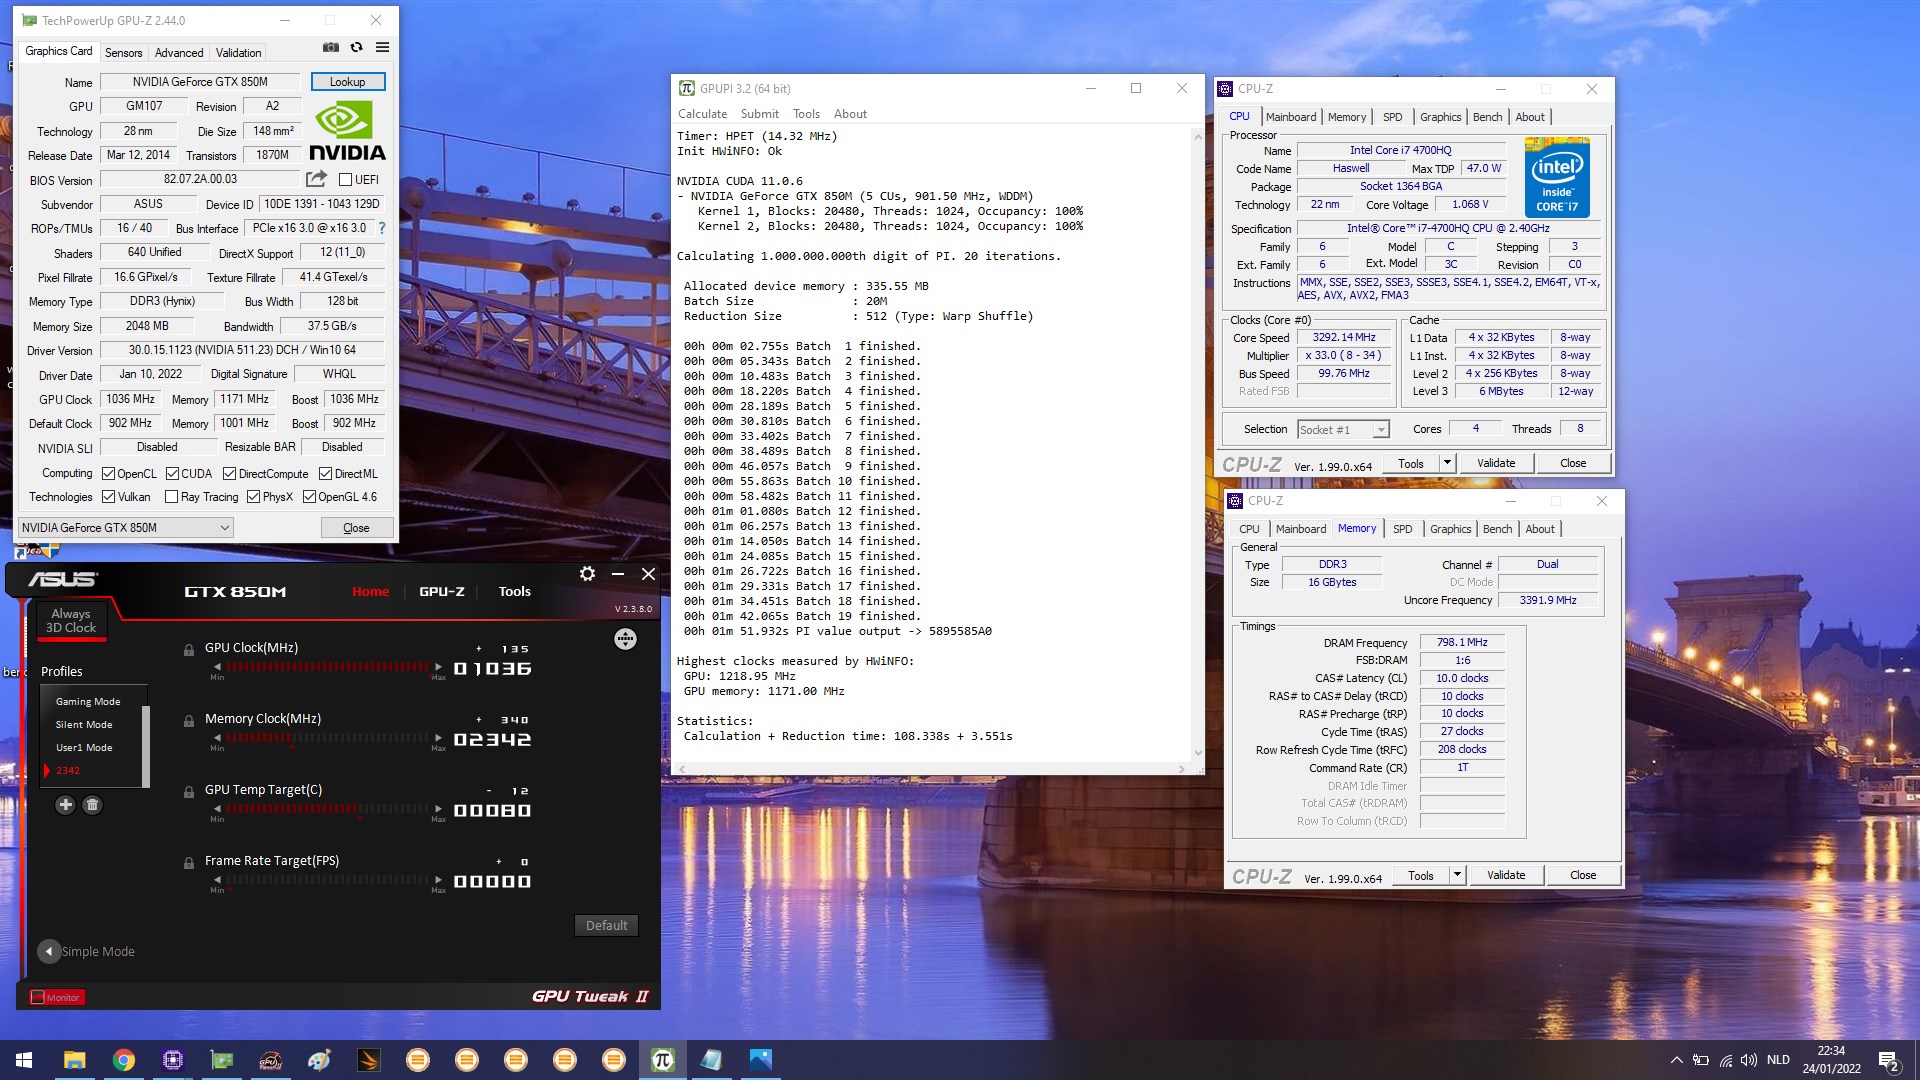Click the GPU-Z screenshot camera icon

(331, 47)
